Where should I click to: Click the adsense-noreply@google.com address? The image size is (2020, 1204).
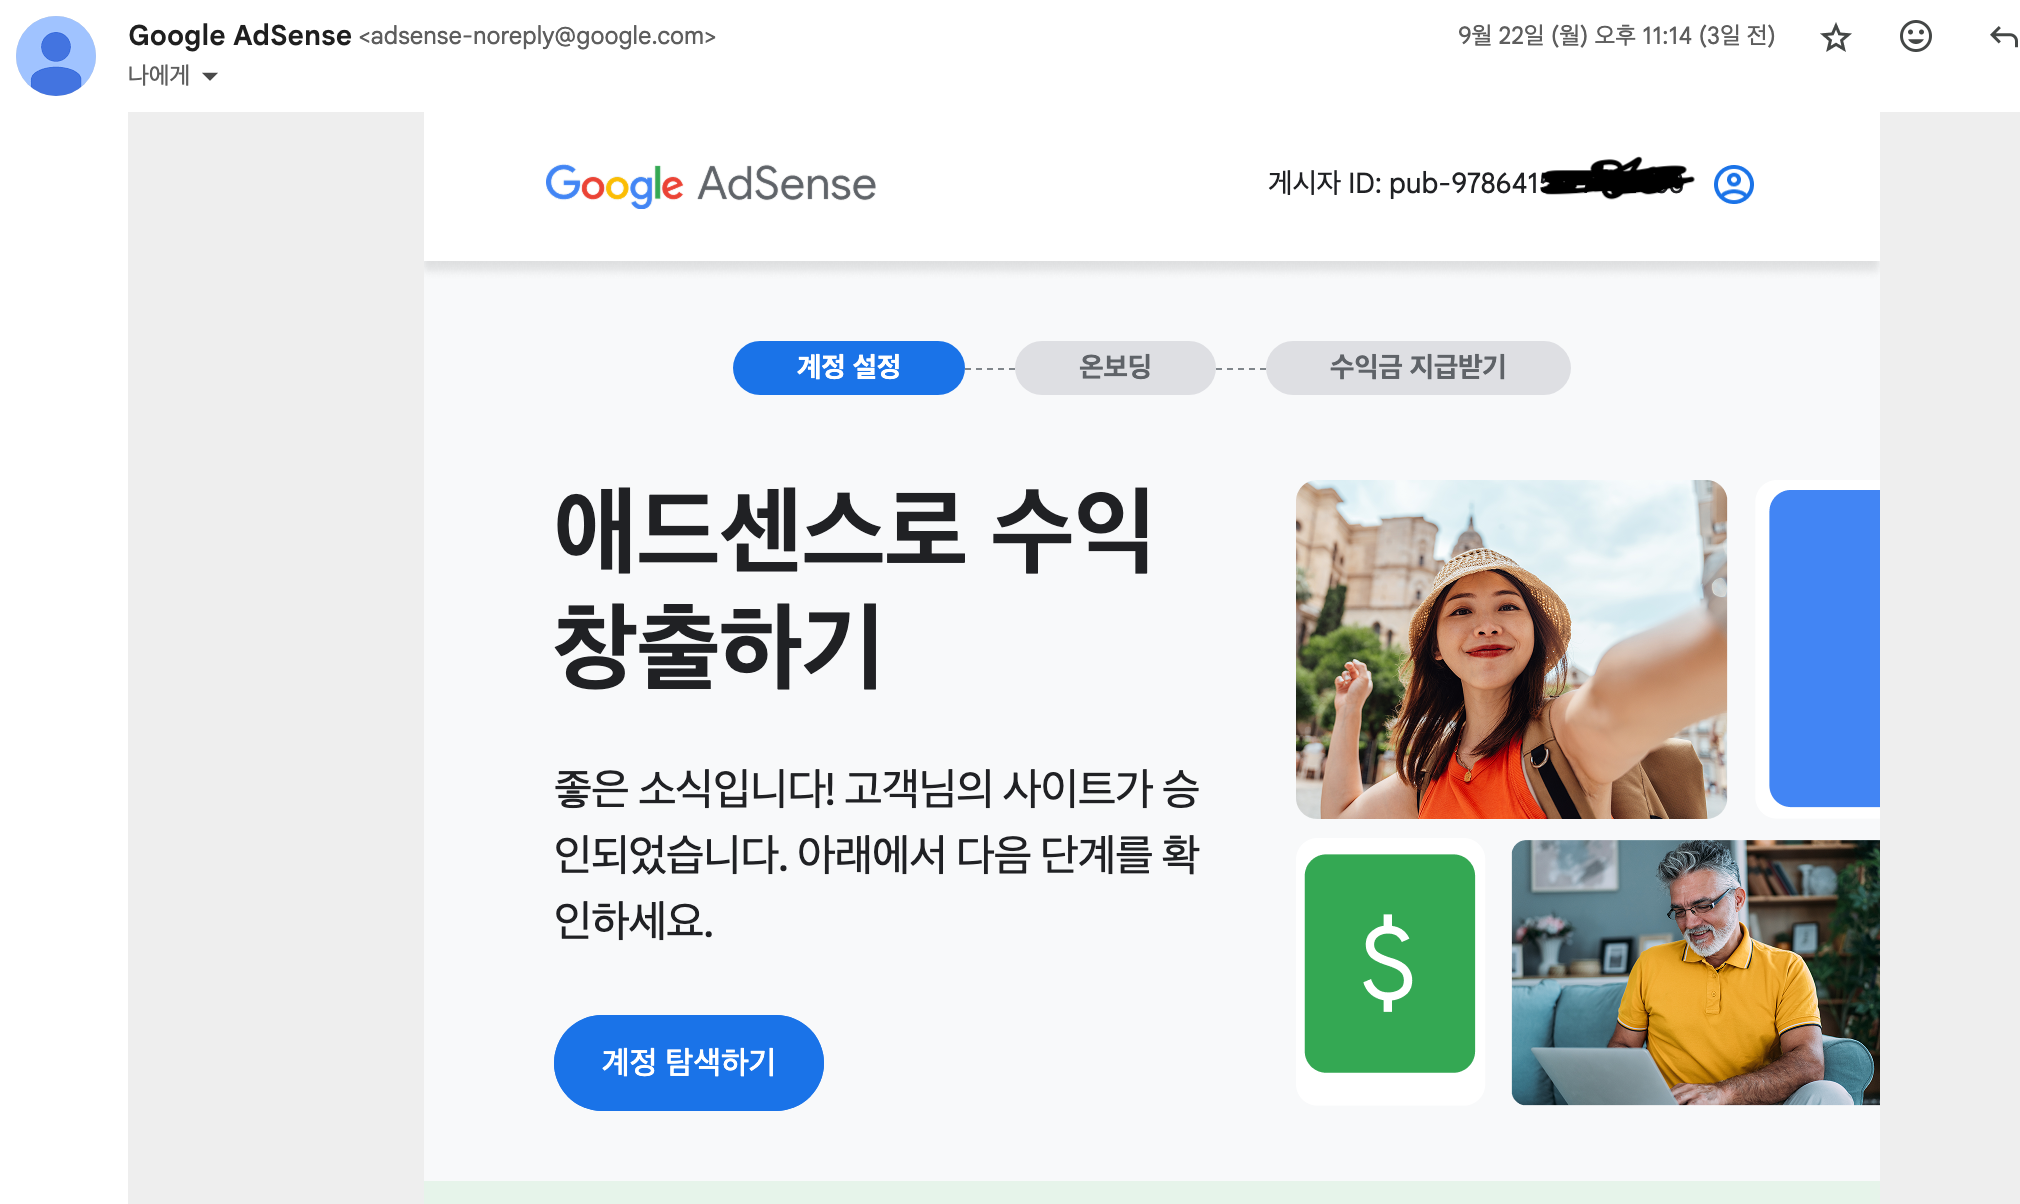[537, 37]
